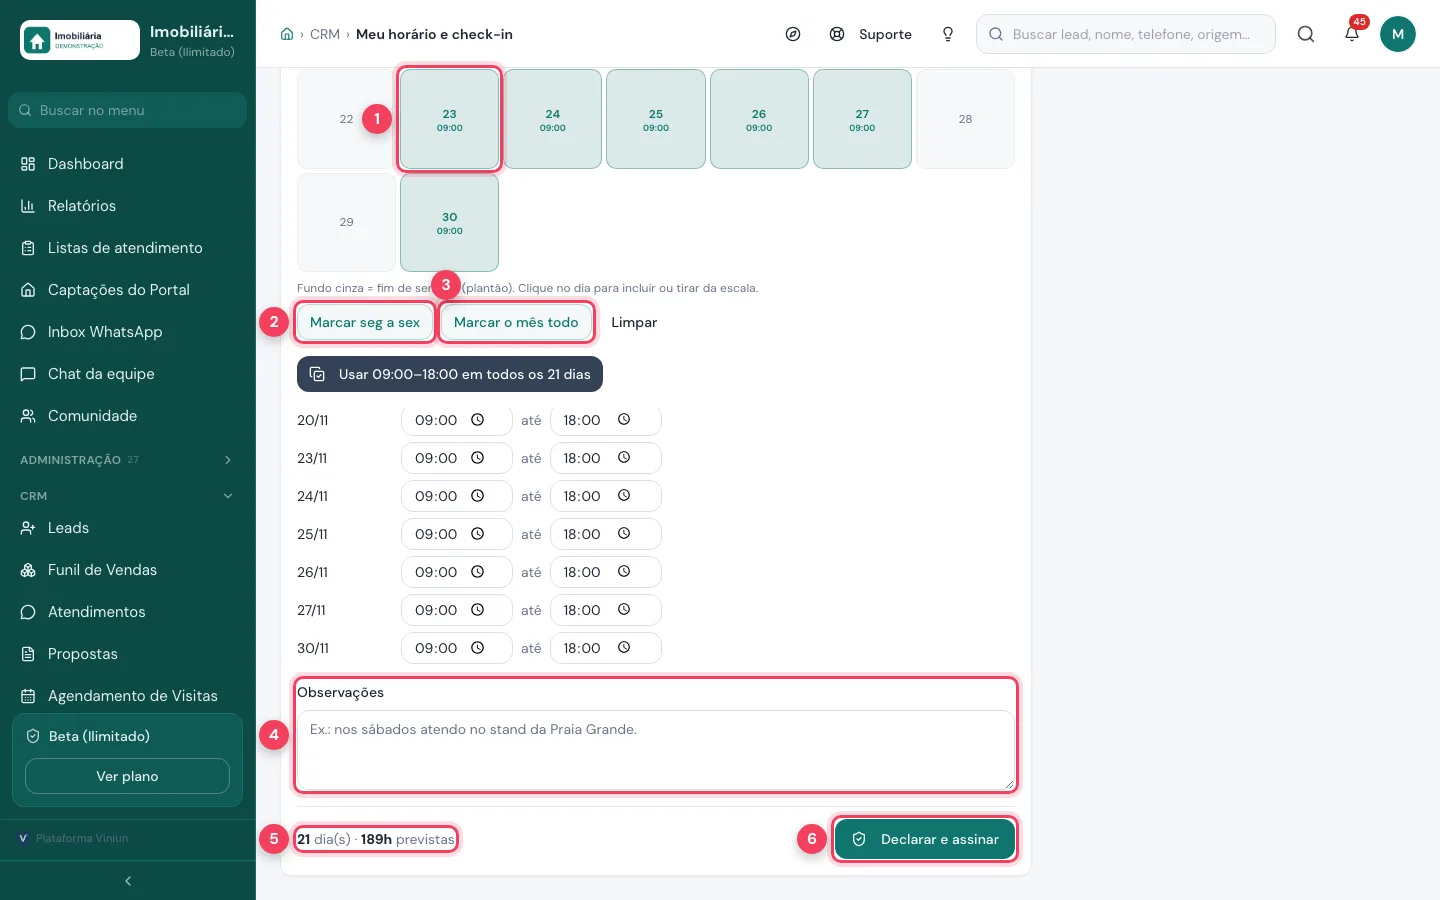Expand the Administração menu section

pyautogui.click(x=128, y=460)
